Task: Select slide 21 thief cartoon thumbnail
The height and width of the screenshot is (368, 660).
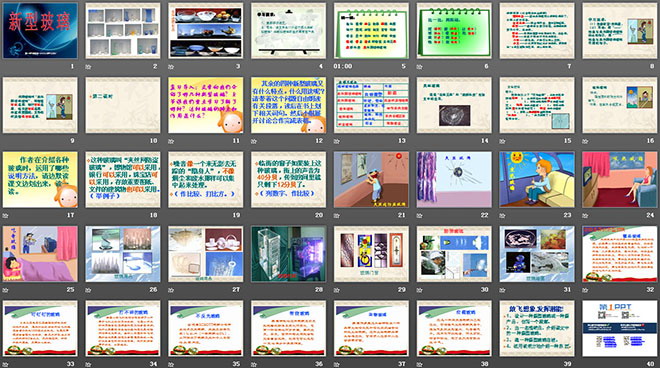Action: click(371, 179)
